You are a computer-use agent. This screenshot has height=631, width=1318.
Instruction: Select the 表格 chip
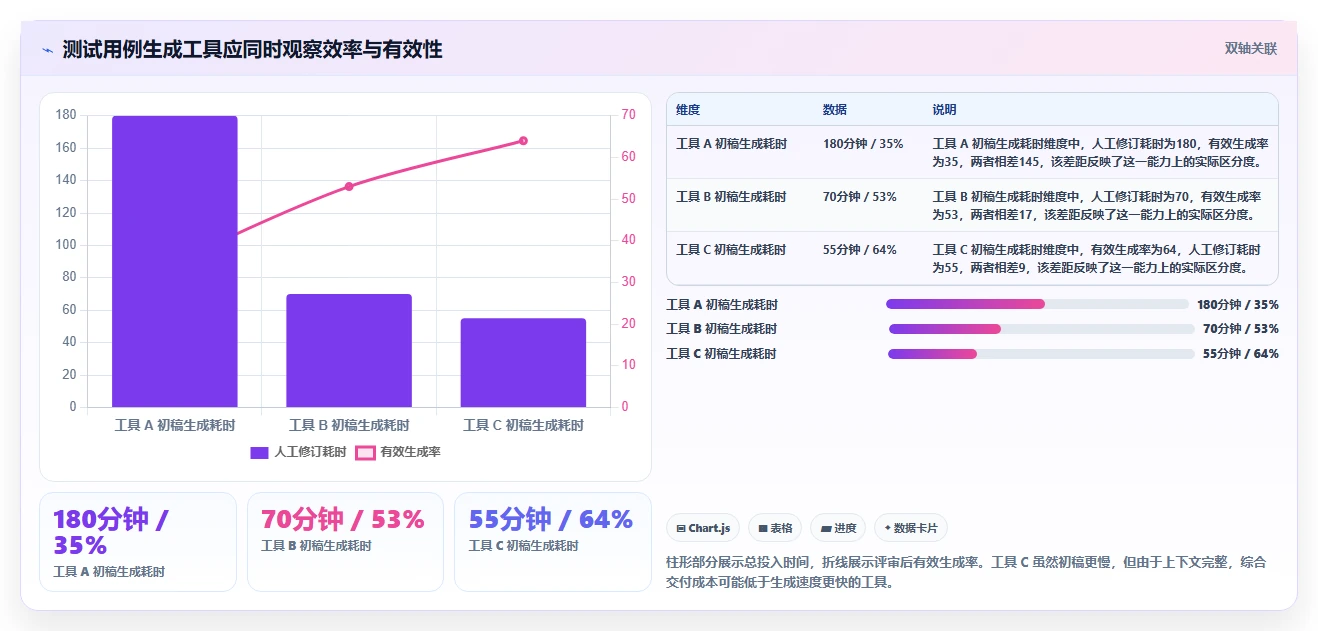(x=775, y=528)
